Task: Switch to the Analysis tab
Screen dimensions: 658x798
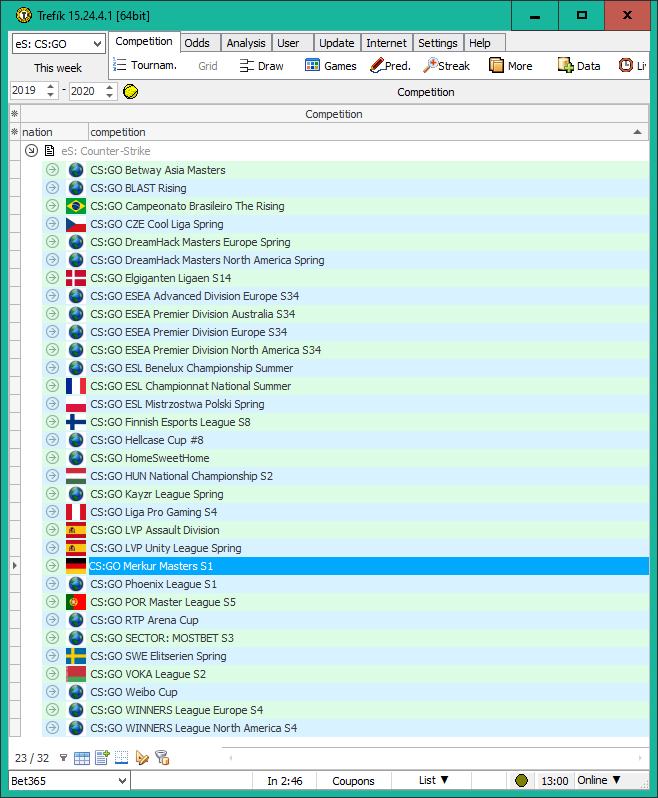Action: [246, 43]
